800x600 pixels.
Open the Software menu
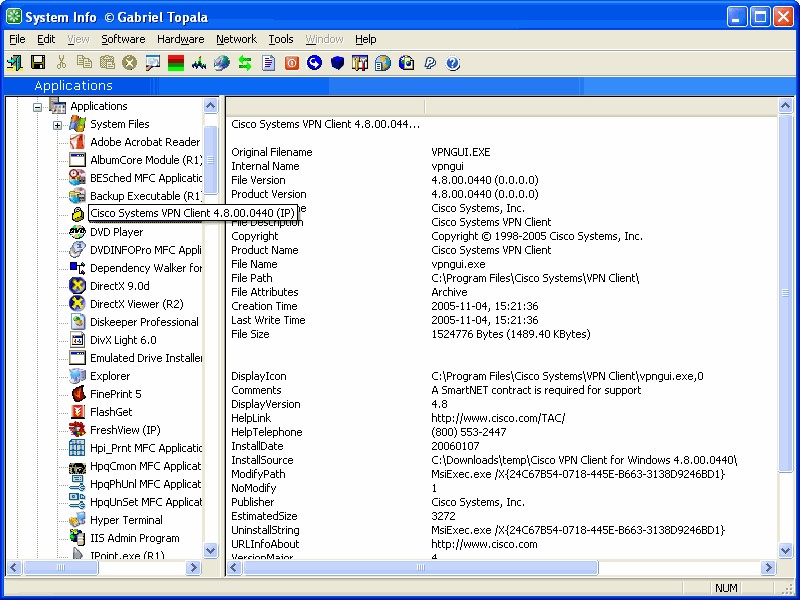(123, 39)
